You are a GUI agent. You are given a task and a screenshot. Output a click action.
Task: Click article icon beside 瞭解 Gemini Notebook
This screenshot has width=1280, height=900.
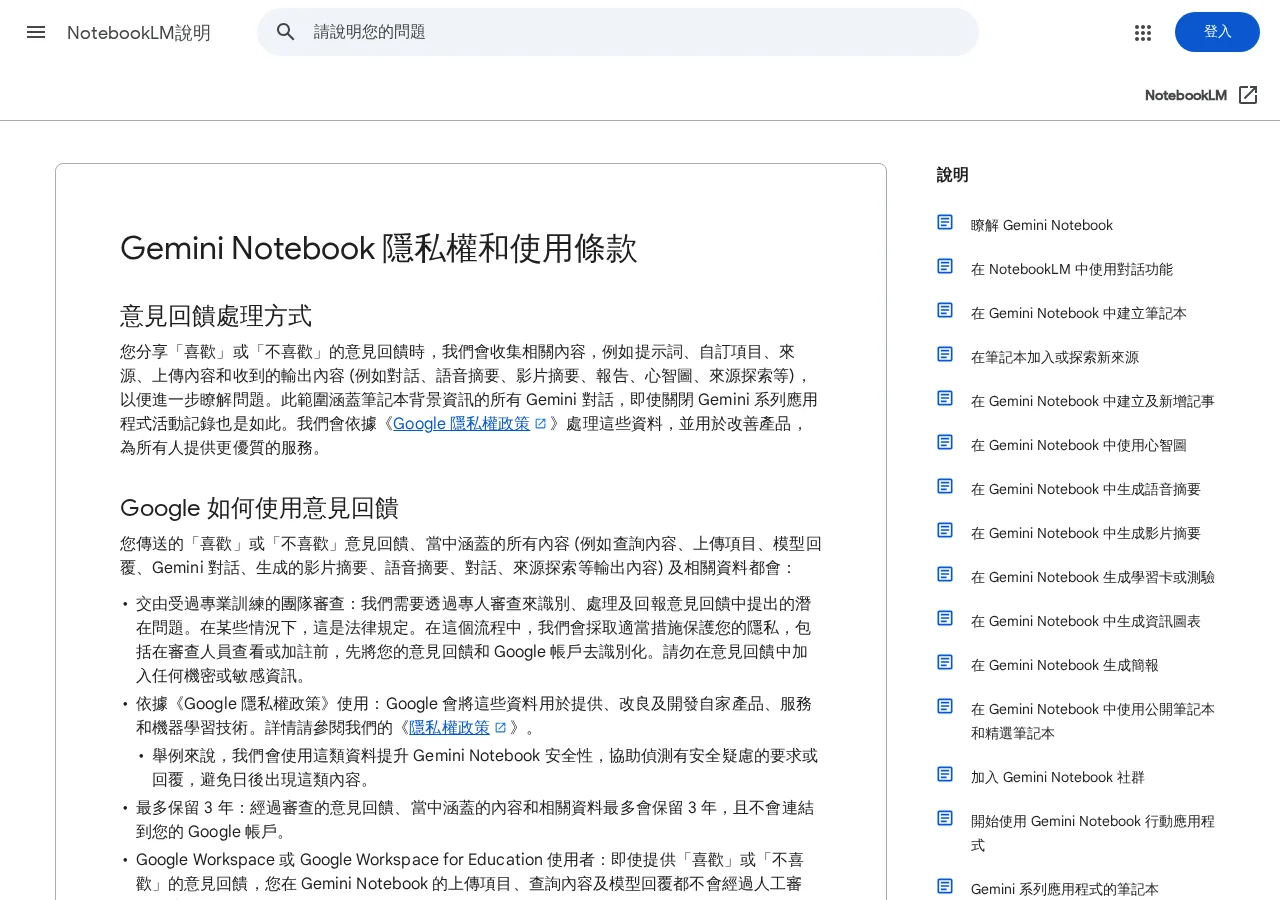945,222
